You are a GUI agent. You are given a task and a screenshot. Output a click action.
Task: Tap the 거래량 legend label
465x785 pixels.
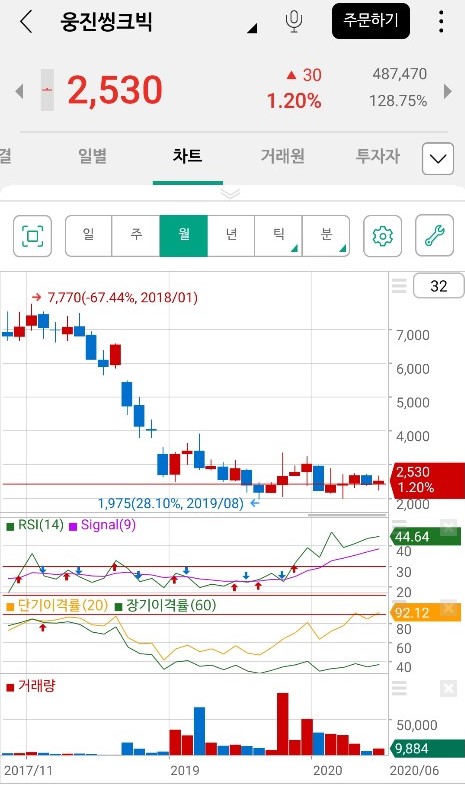point(31,686)
